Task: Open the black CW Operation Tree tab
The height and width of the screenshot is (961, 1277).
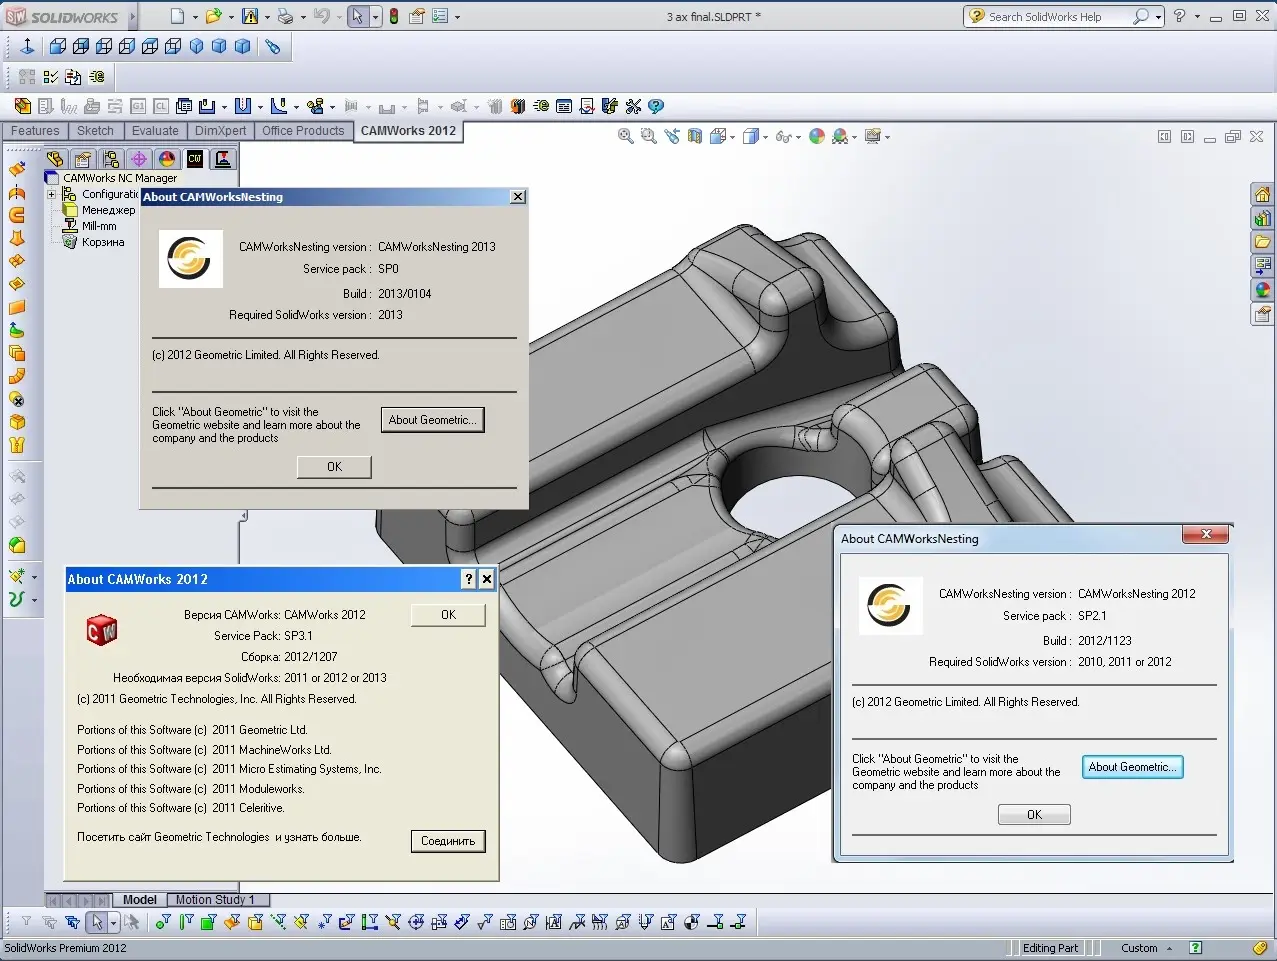Action: click(x=195, y=159)
